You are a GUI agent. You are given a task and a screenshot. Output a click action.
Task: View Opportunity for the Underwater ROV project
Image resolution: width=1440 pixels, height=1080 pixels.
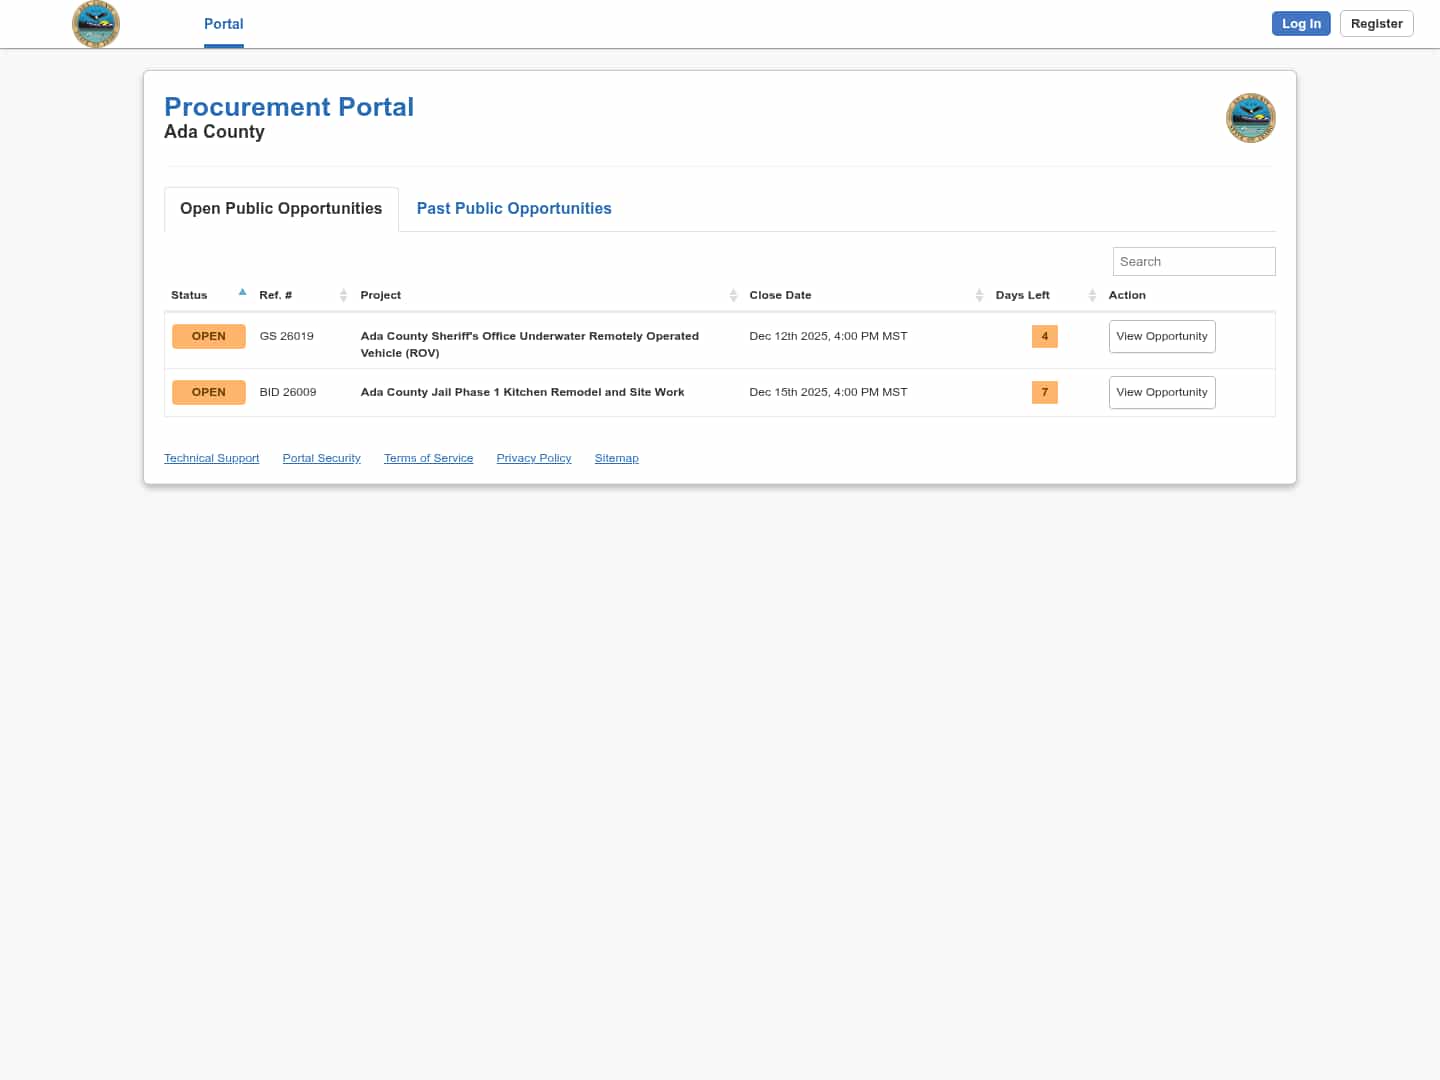pyautogui.click(x=1162, y=336)
